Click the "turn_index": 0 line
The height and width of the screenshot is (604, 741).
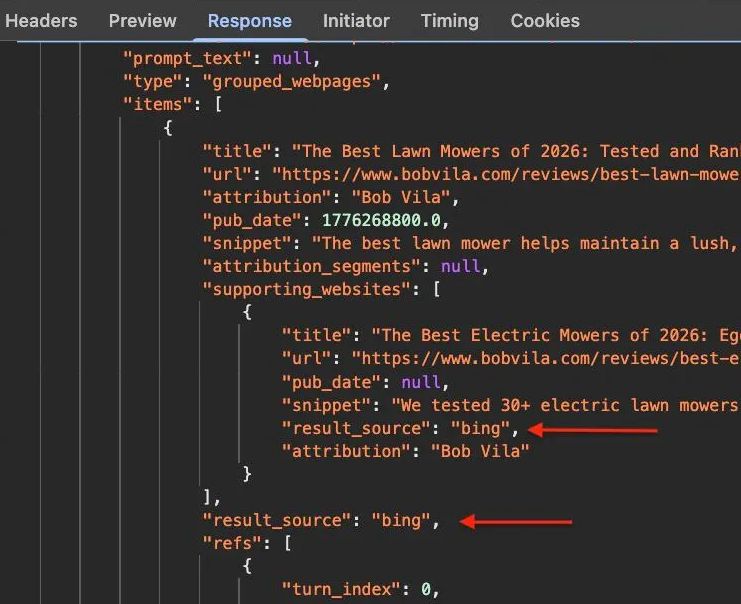click(361, 589)
